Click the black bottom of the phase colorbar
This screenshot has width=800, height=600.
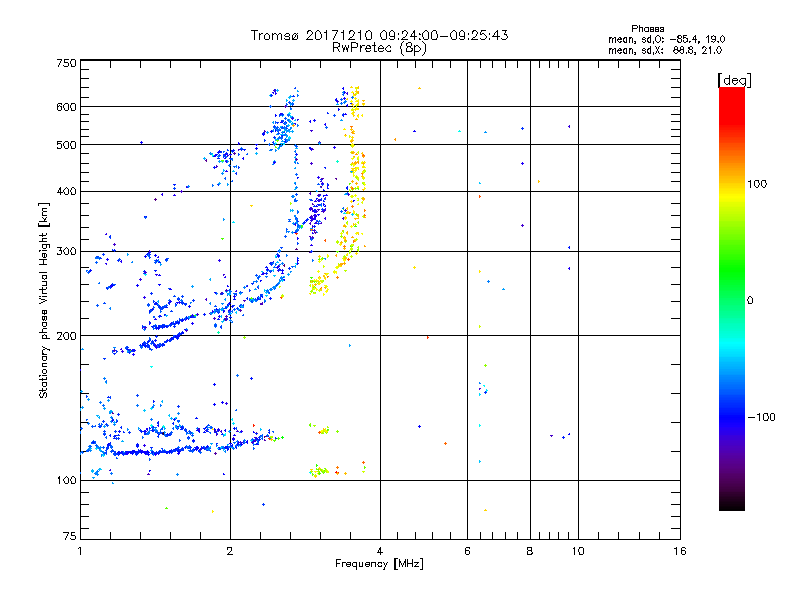(732, 503)
